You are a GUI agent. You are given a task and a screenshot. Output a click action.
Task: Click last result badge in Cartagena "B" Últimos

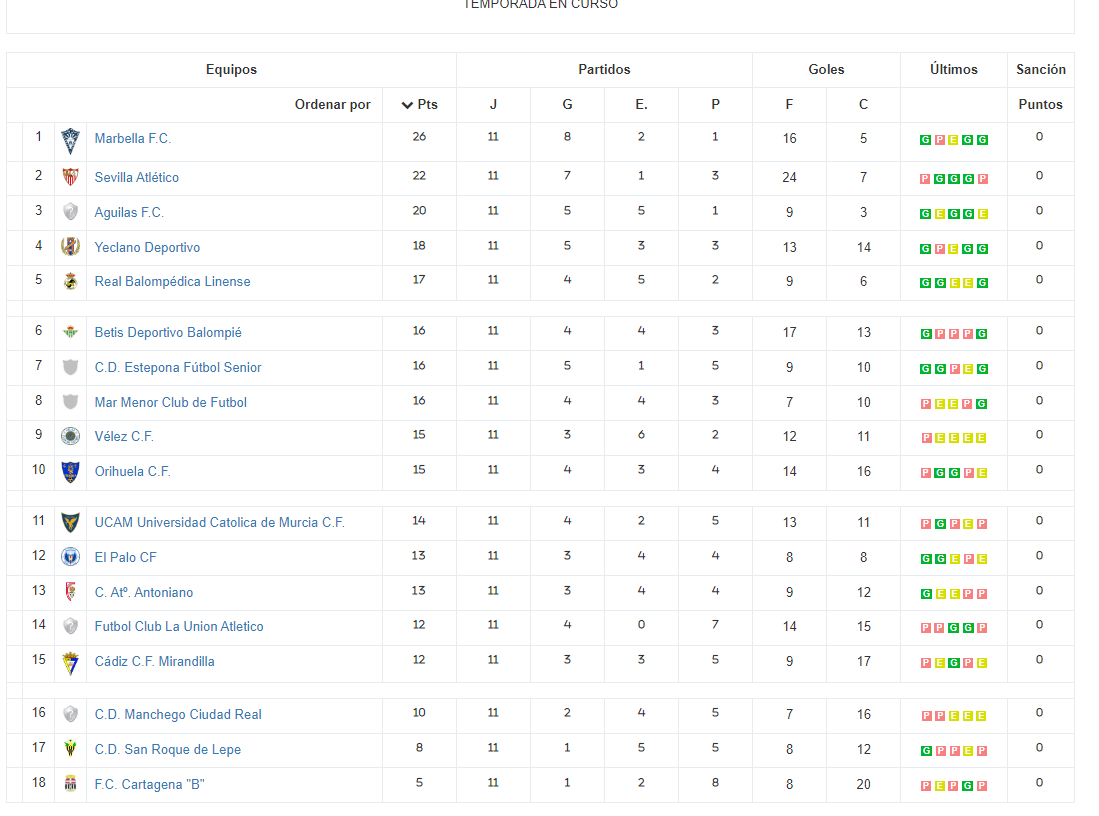click(x=982, y=786)
